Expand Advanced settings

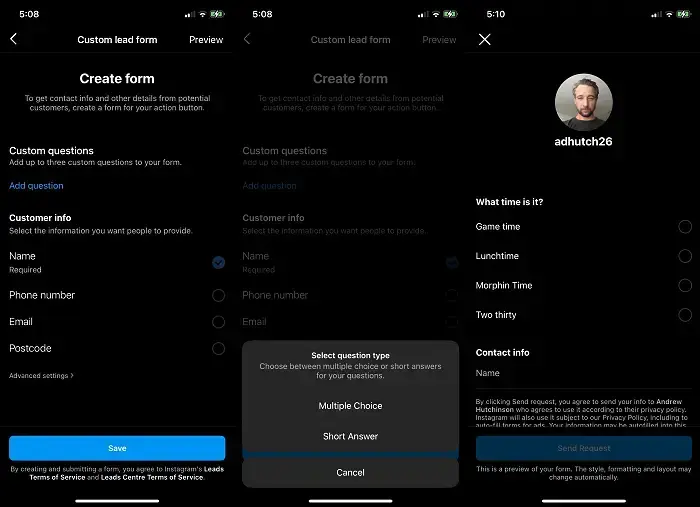point(41,376)
